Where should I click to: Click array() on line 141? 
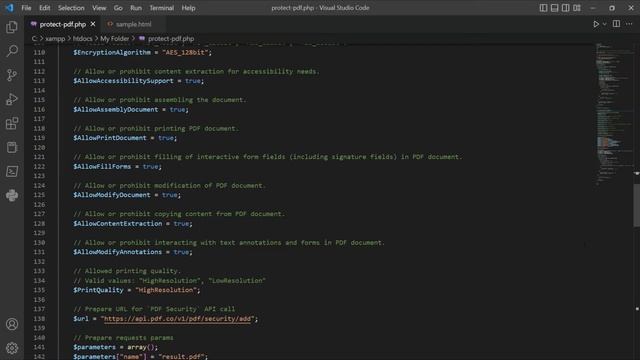[x=141, y=347]
